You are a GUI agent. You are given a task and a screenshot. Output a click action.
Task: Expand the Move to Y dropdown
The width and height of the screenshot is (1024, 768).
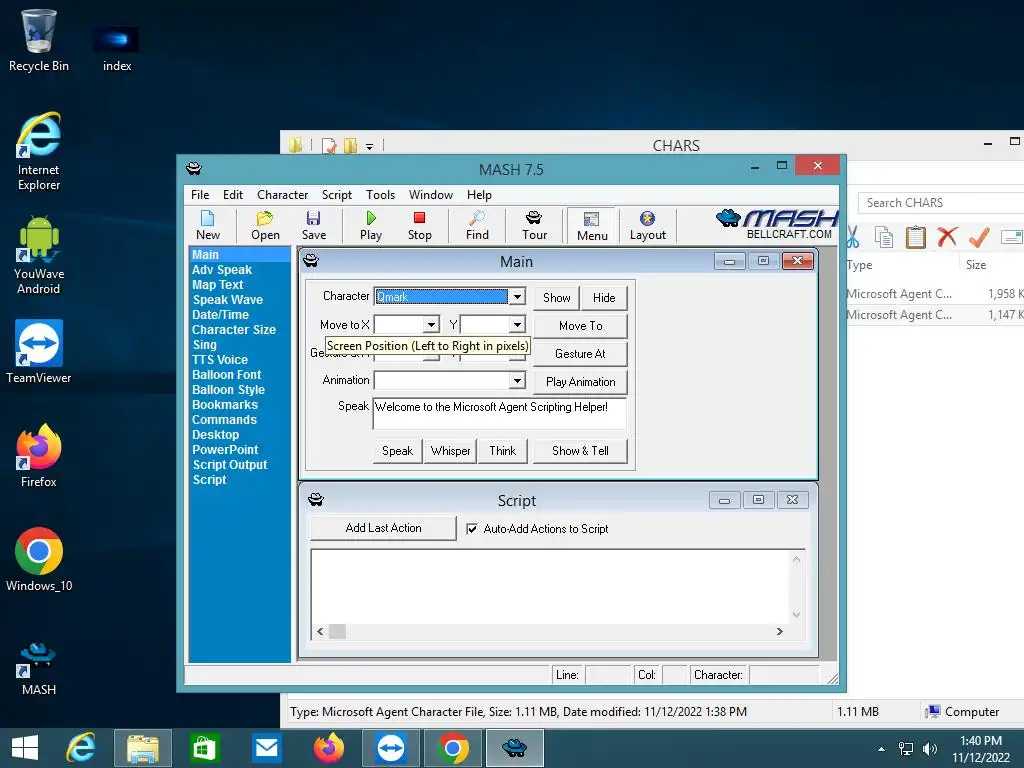point(517,325)
